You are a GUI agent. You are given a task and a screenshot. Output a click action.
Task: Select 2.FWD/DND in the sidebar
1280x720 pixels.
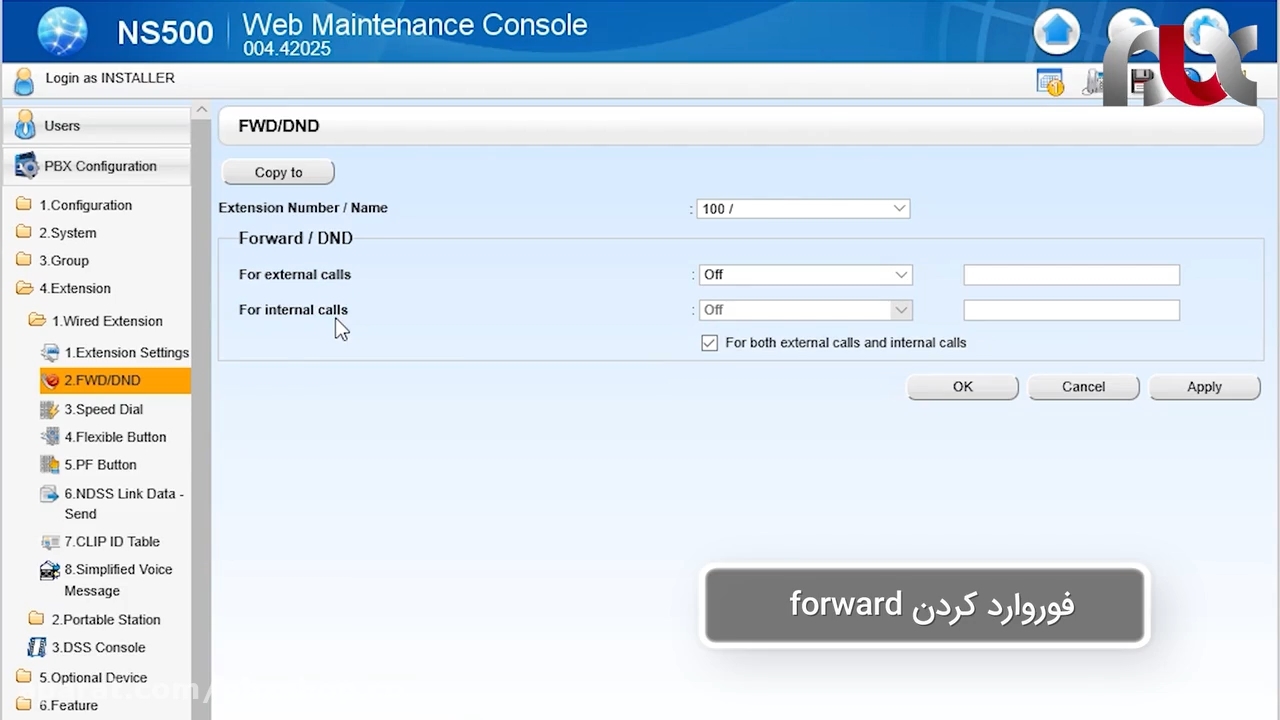(102, 381)
